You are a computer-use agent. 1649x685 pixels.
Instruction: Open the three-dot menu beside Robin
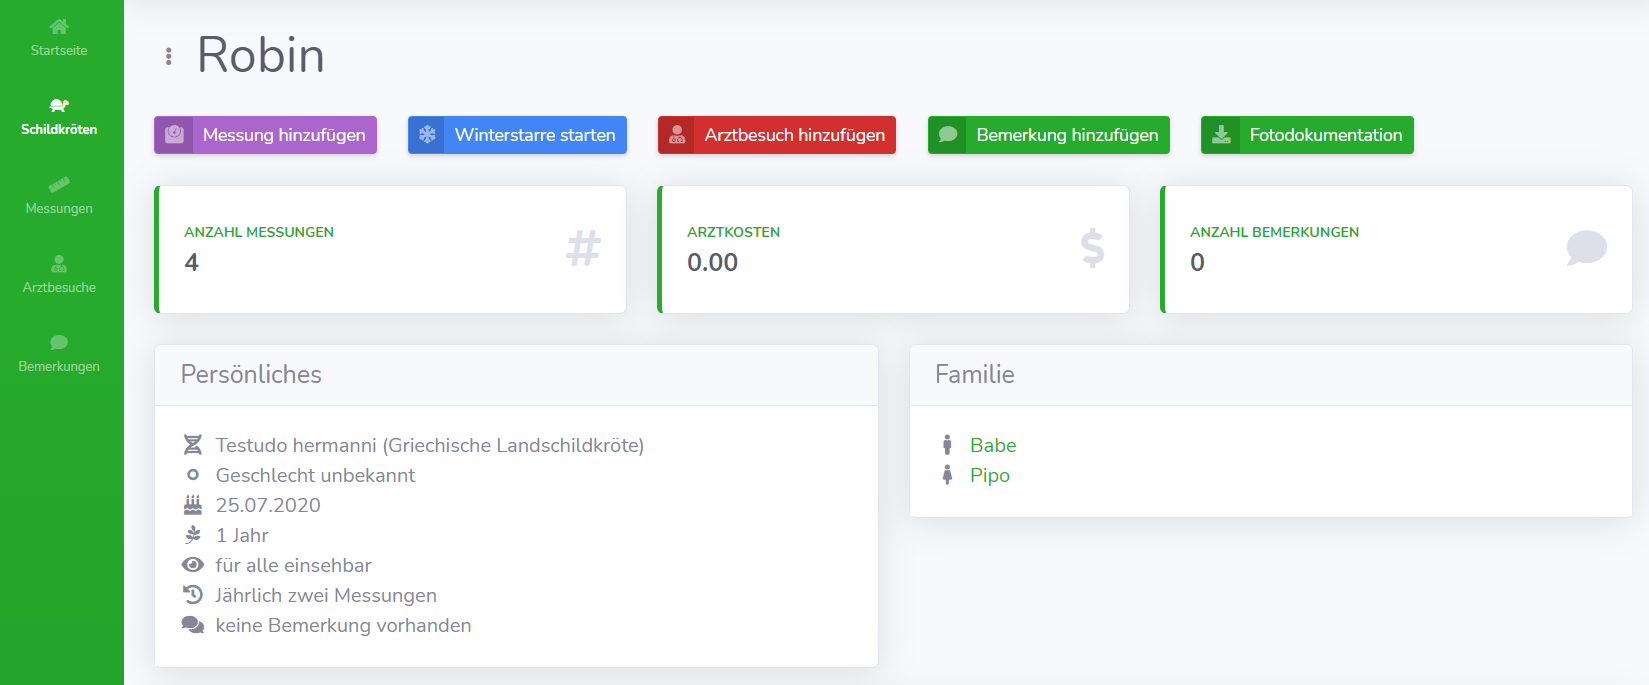pos(168,57)
